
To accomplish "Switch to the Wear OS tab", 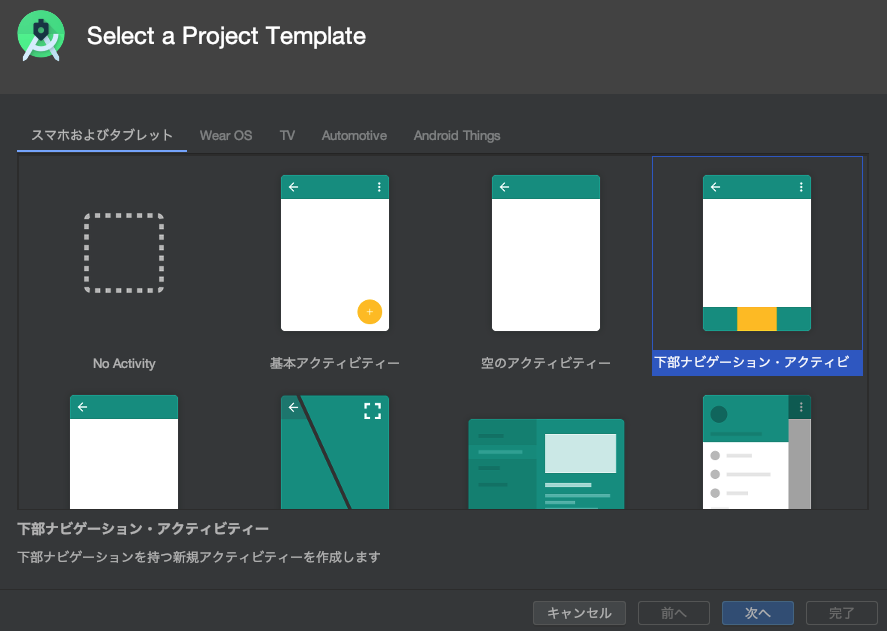I will click(x=226, y=135).
